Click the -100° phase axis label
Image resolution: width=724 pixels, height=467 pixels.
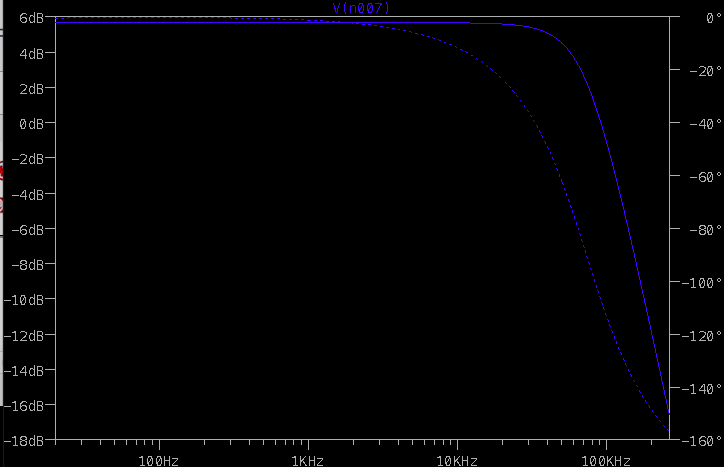(x=702, y=283)
